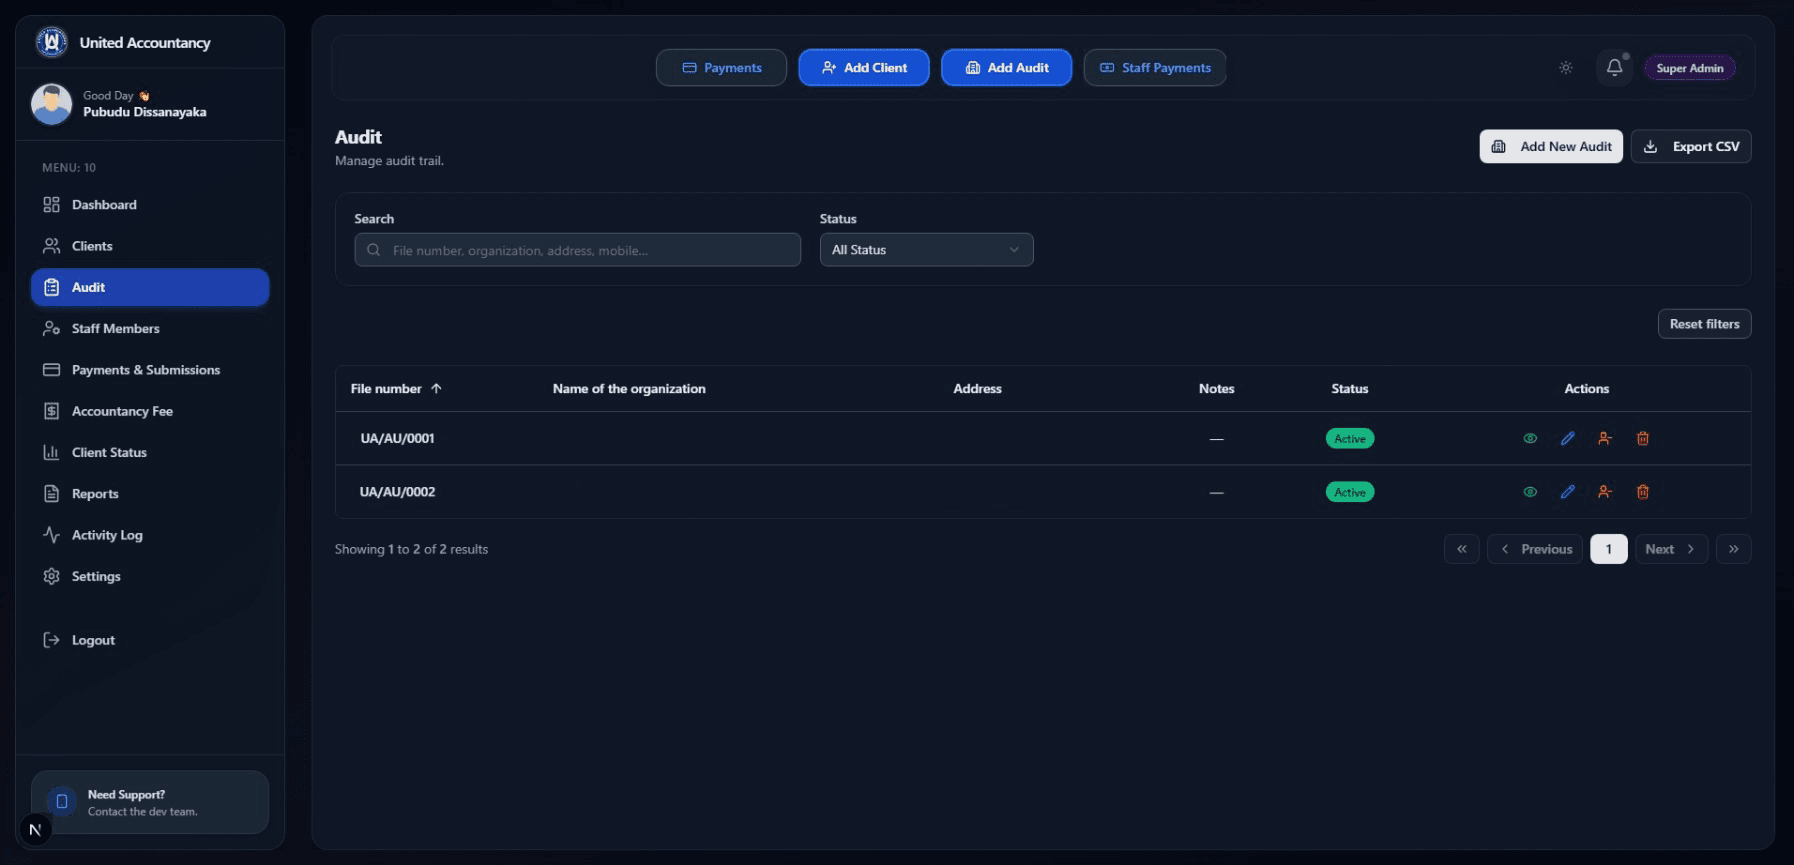Open Staff Payments shortcut
Viewport: 1794px width, 865px height.
tap(1155, 68)
